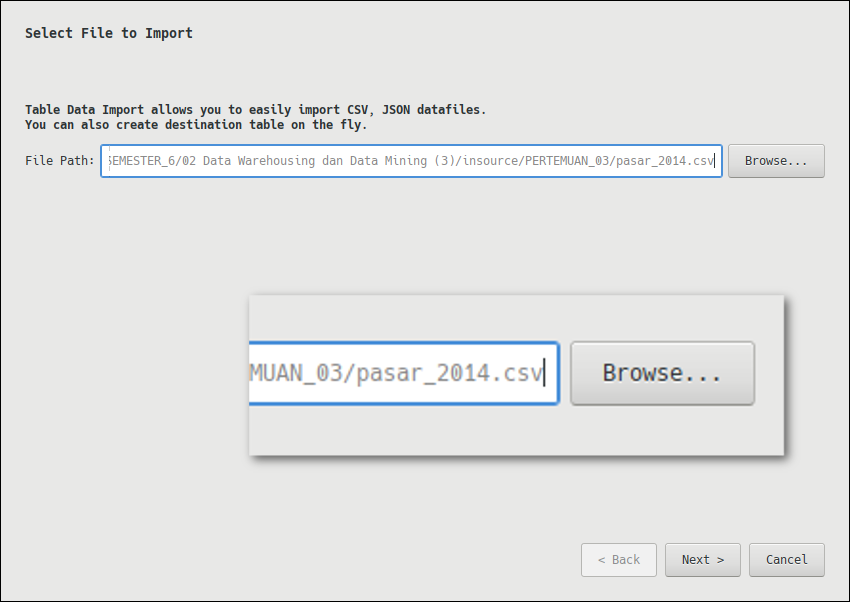The image size is (850, 602).
Task: Click the enlarged Browse... button in the magnified inset
Action: click(661, 373)
